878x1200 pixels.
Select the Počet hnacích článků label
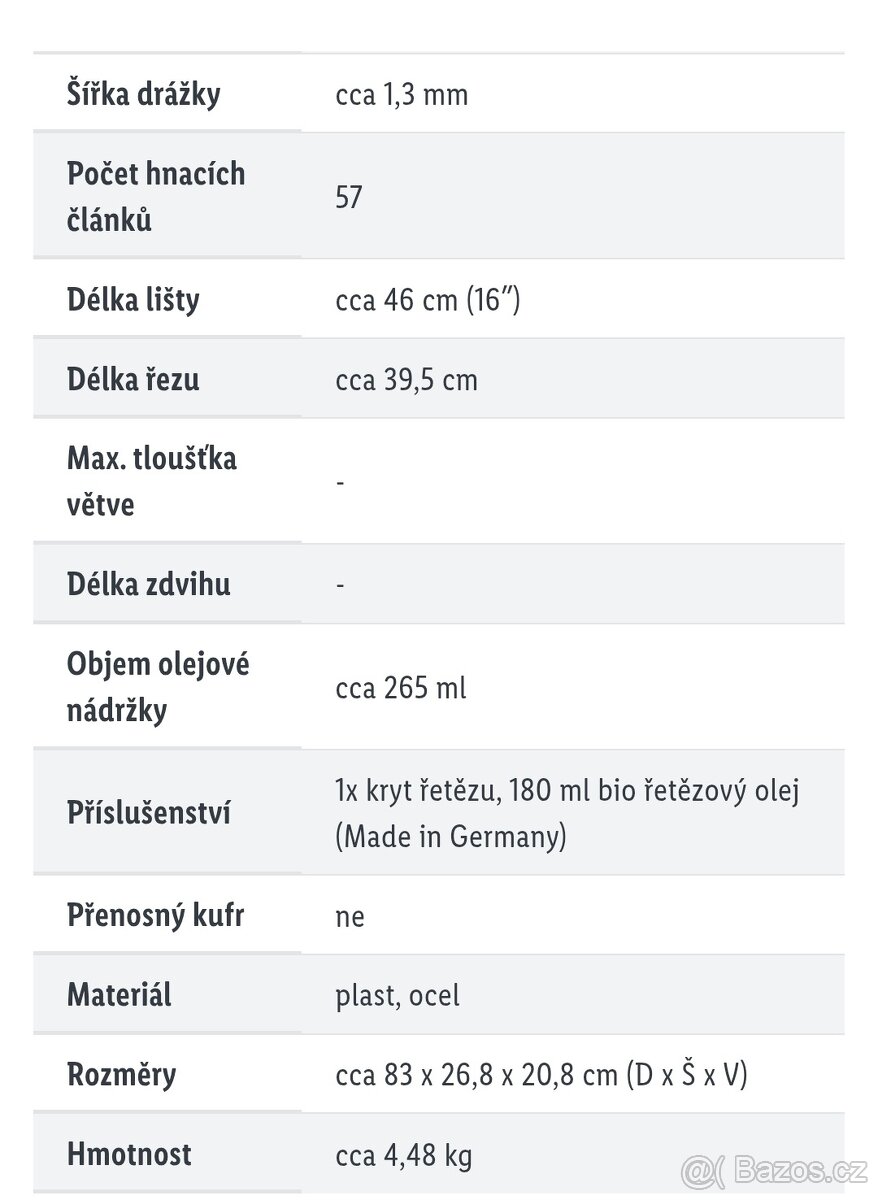[156, 196]
